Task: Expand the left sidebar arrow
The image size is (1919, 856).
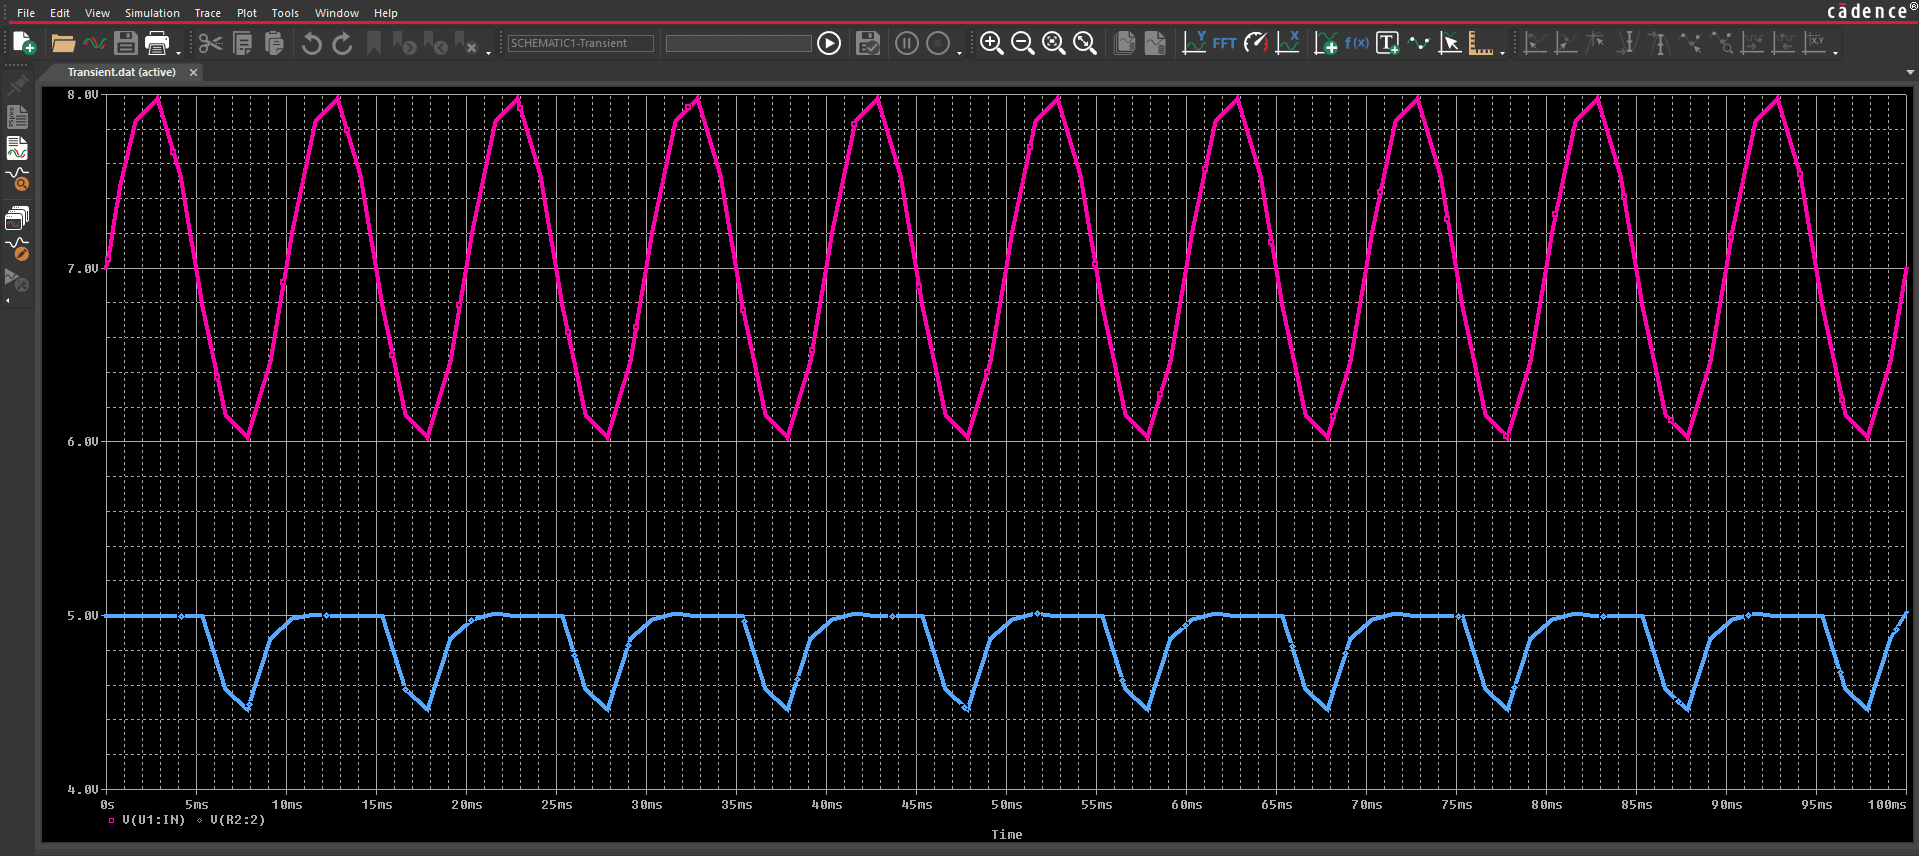Action: pos(8,301)
